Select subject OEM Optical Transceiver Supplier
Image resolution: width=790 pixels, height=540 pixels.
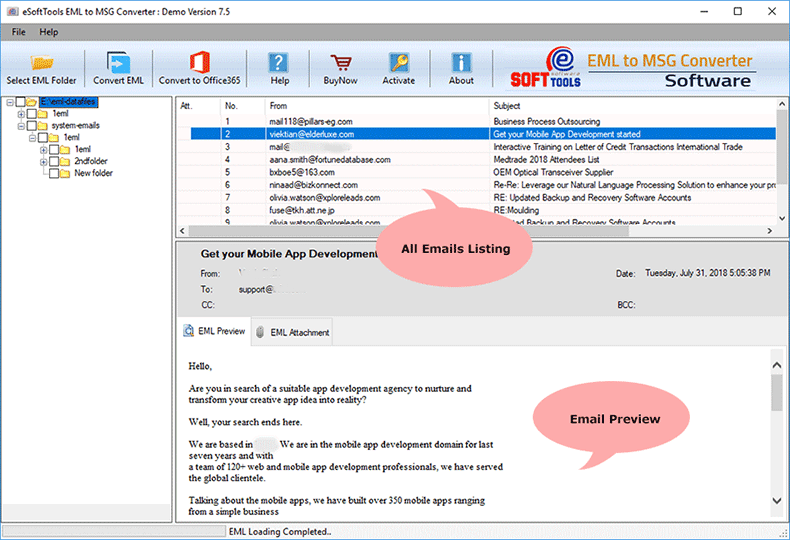click(x=553, y=172)
